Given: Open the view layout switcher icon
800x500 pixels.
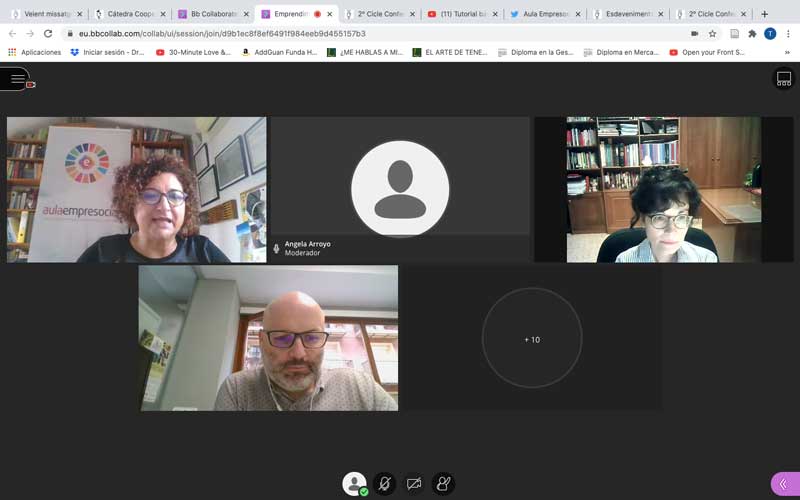Looking at the screenshot, I should tap(784, 79).
